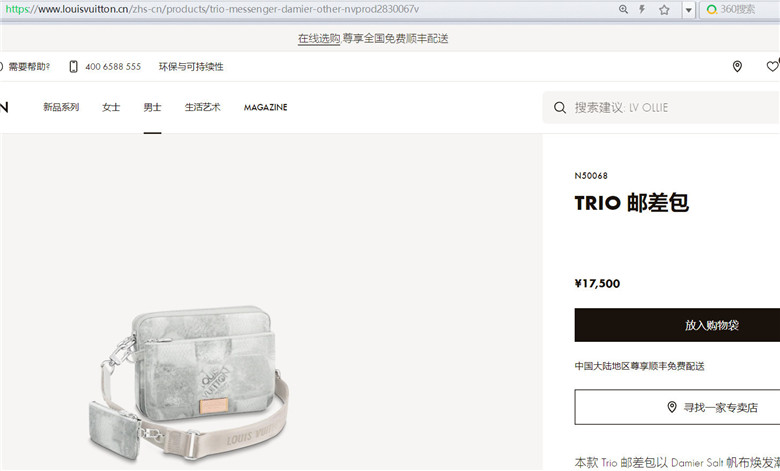This screenshot has width=780, height=471.
Task: Open the 新品系列 menu
Action: click(61, 107)
